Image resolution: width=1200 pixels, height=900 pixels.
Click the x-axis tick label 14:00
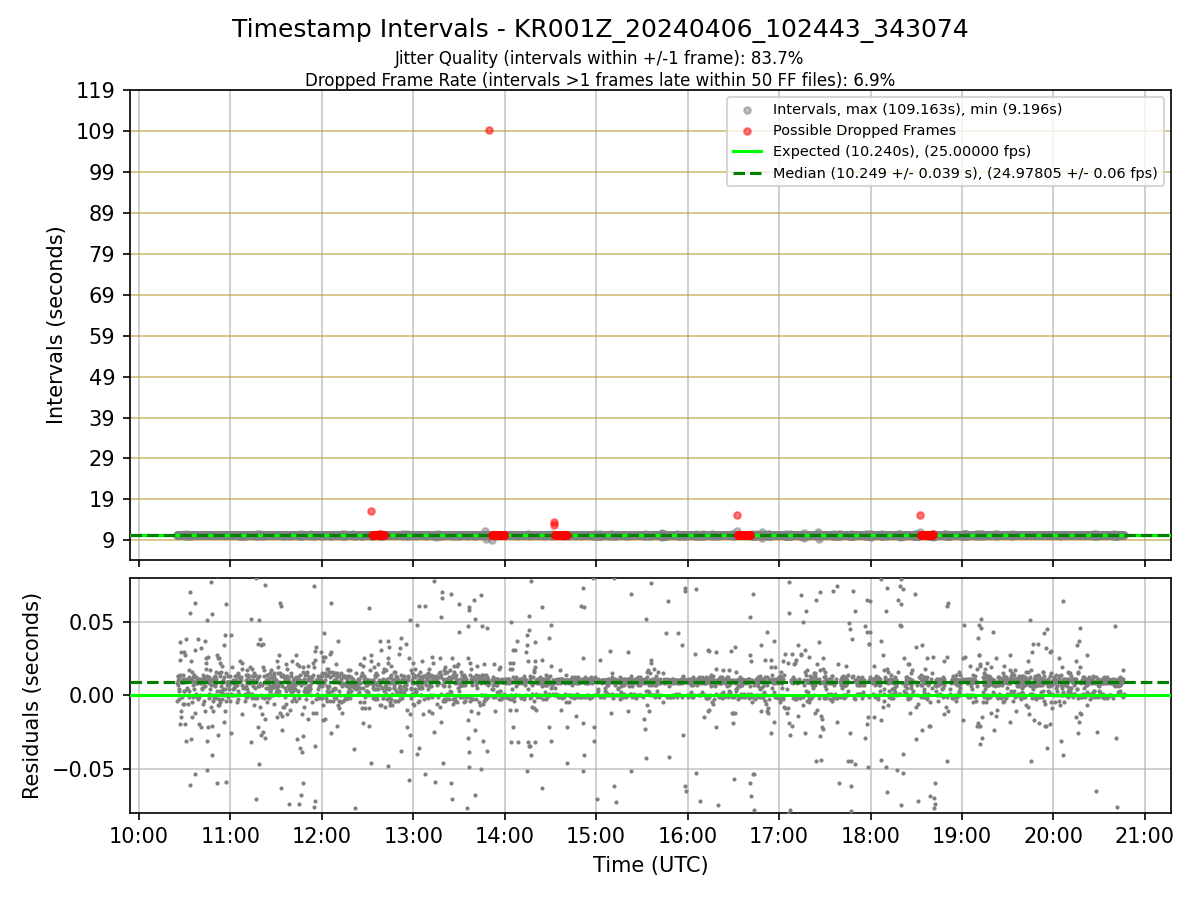point(505,835)
